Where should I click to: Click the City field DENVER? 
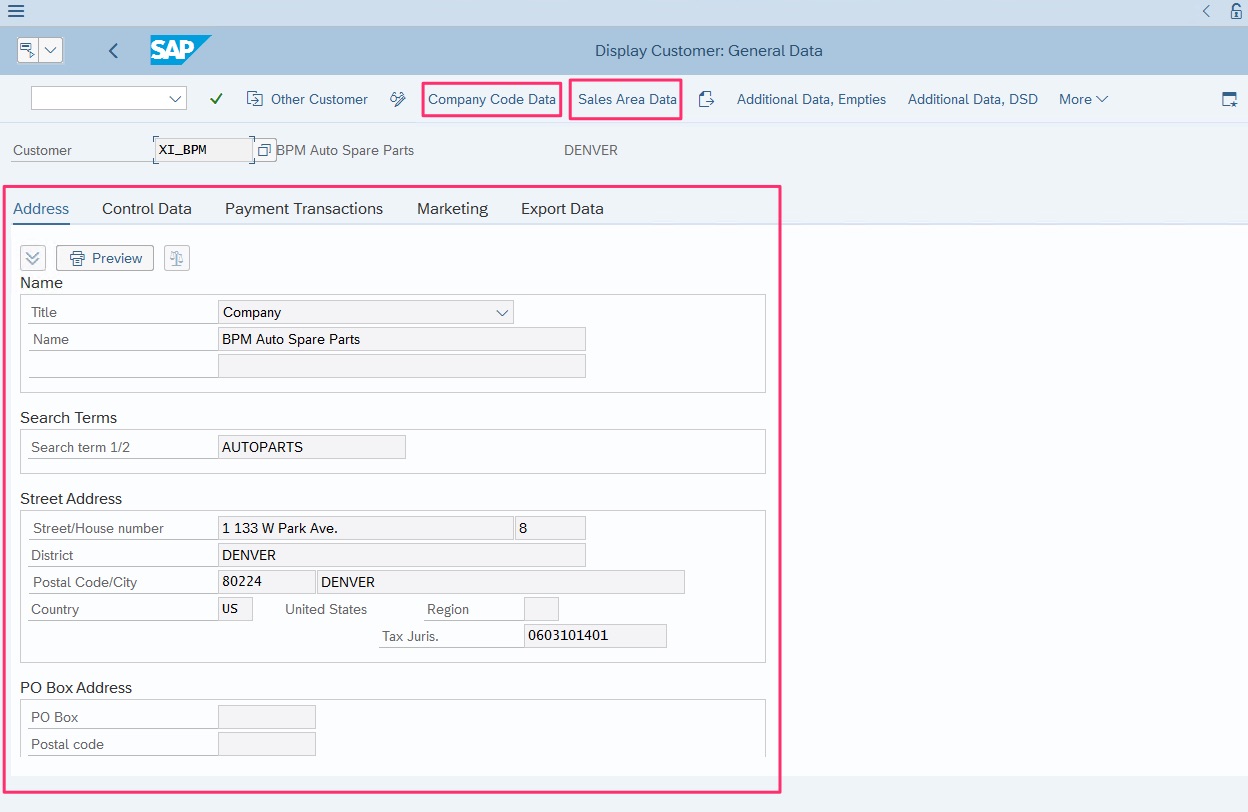(x=501, y=582)
